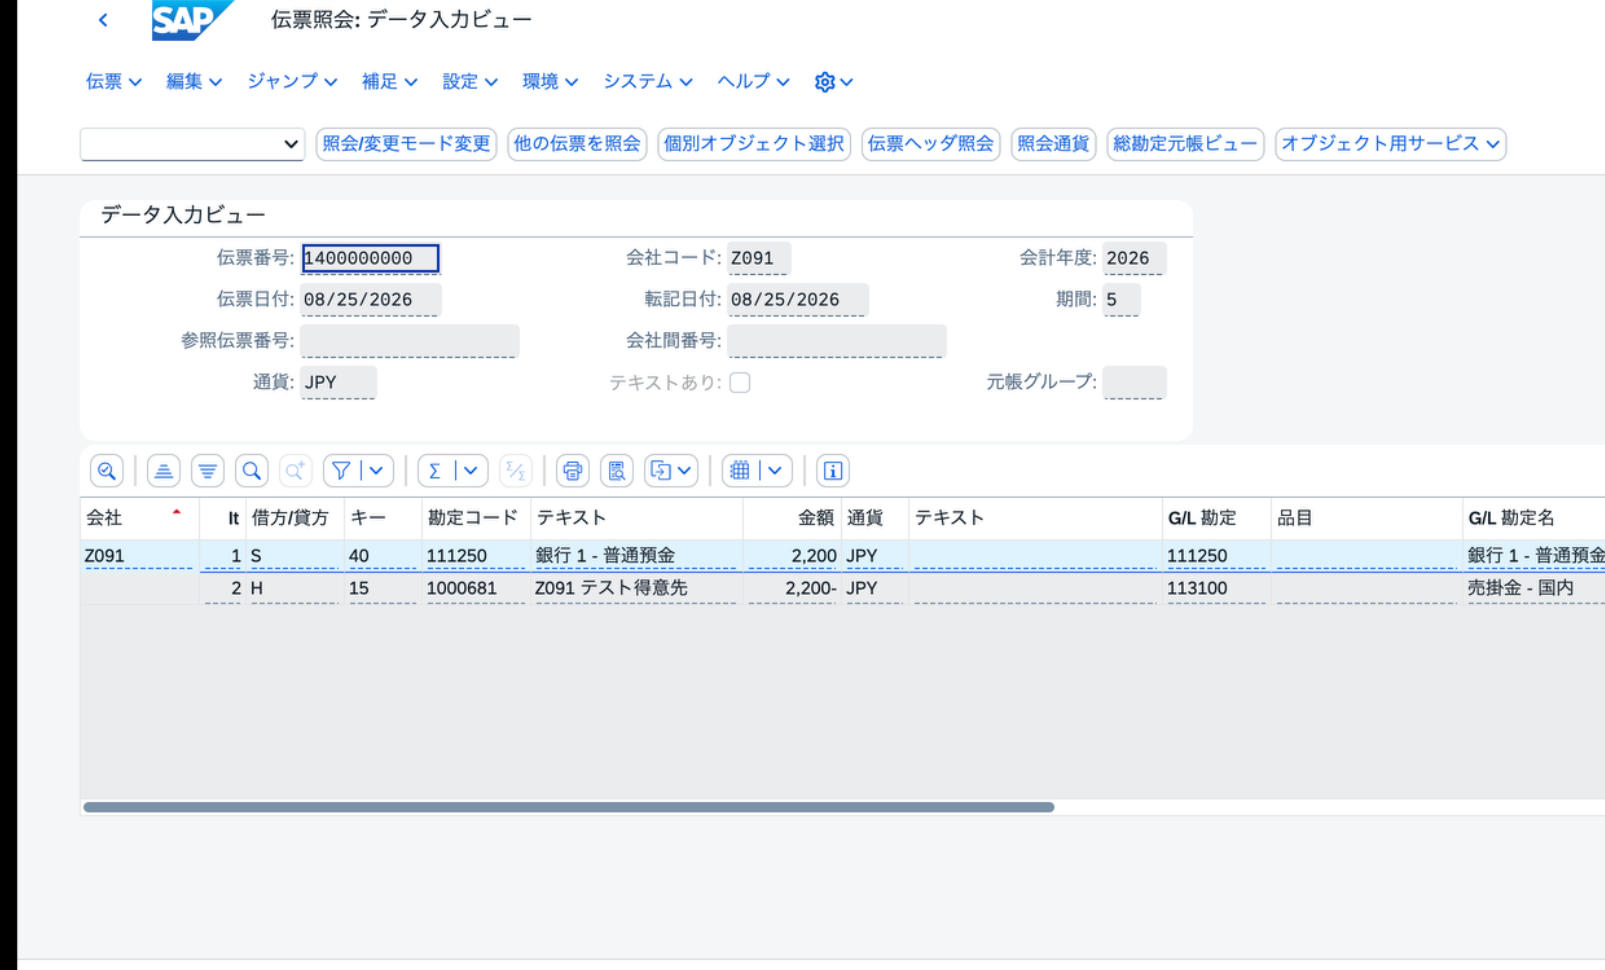
Task: Click the find (magnifier) icon in the table toolbar
Action: [252, 470]
